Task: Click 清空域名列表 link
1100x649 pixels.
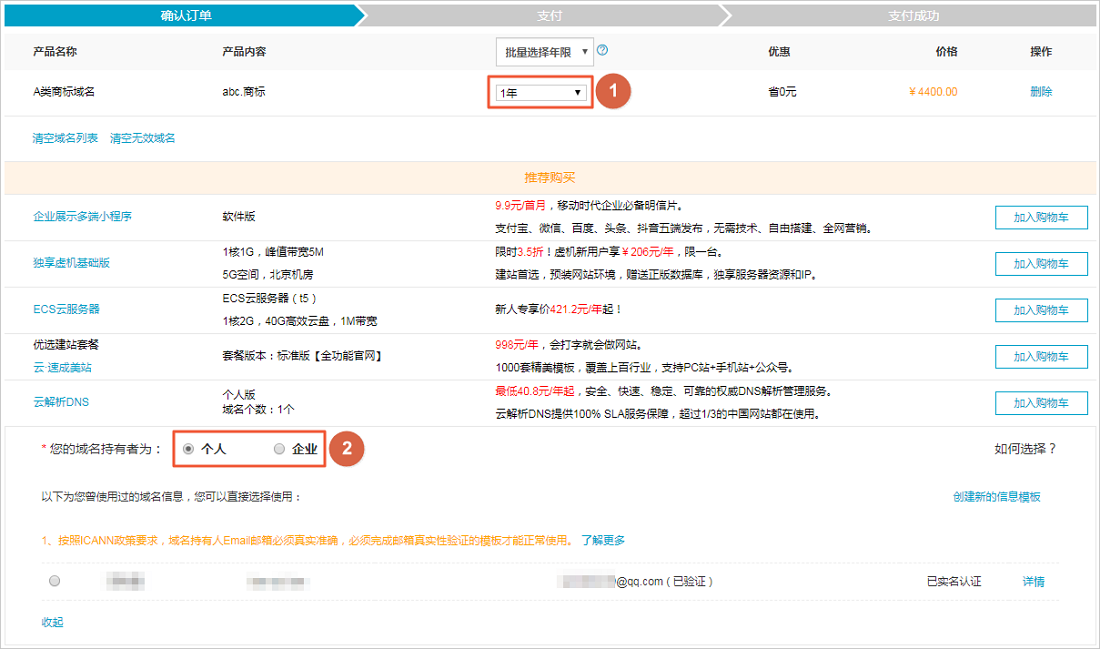Action: click(x=65, y=138)
